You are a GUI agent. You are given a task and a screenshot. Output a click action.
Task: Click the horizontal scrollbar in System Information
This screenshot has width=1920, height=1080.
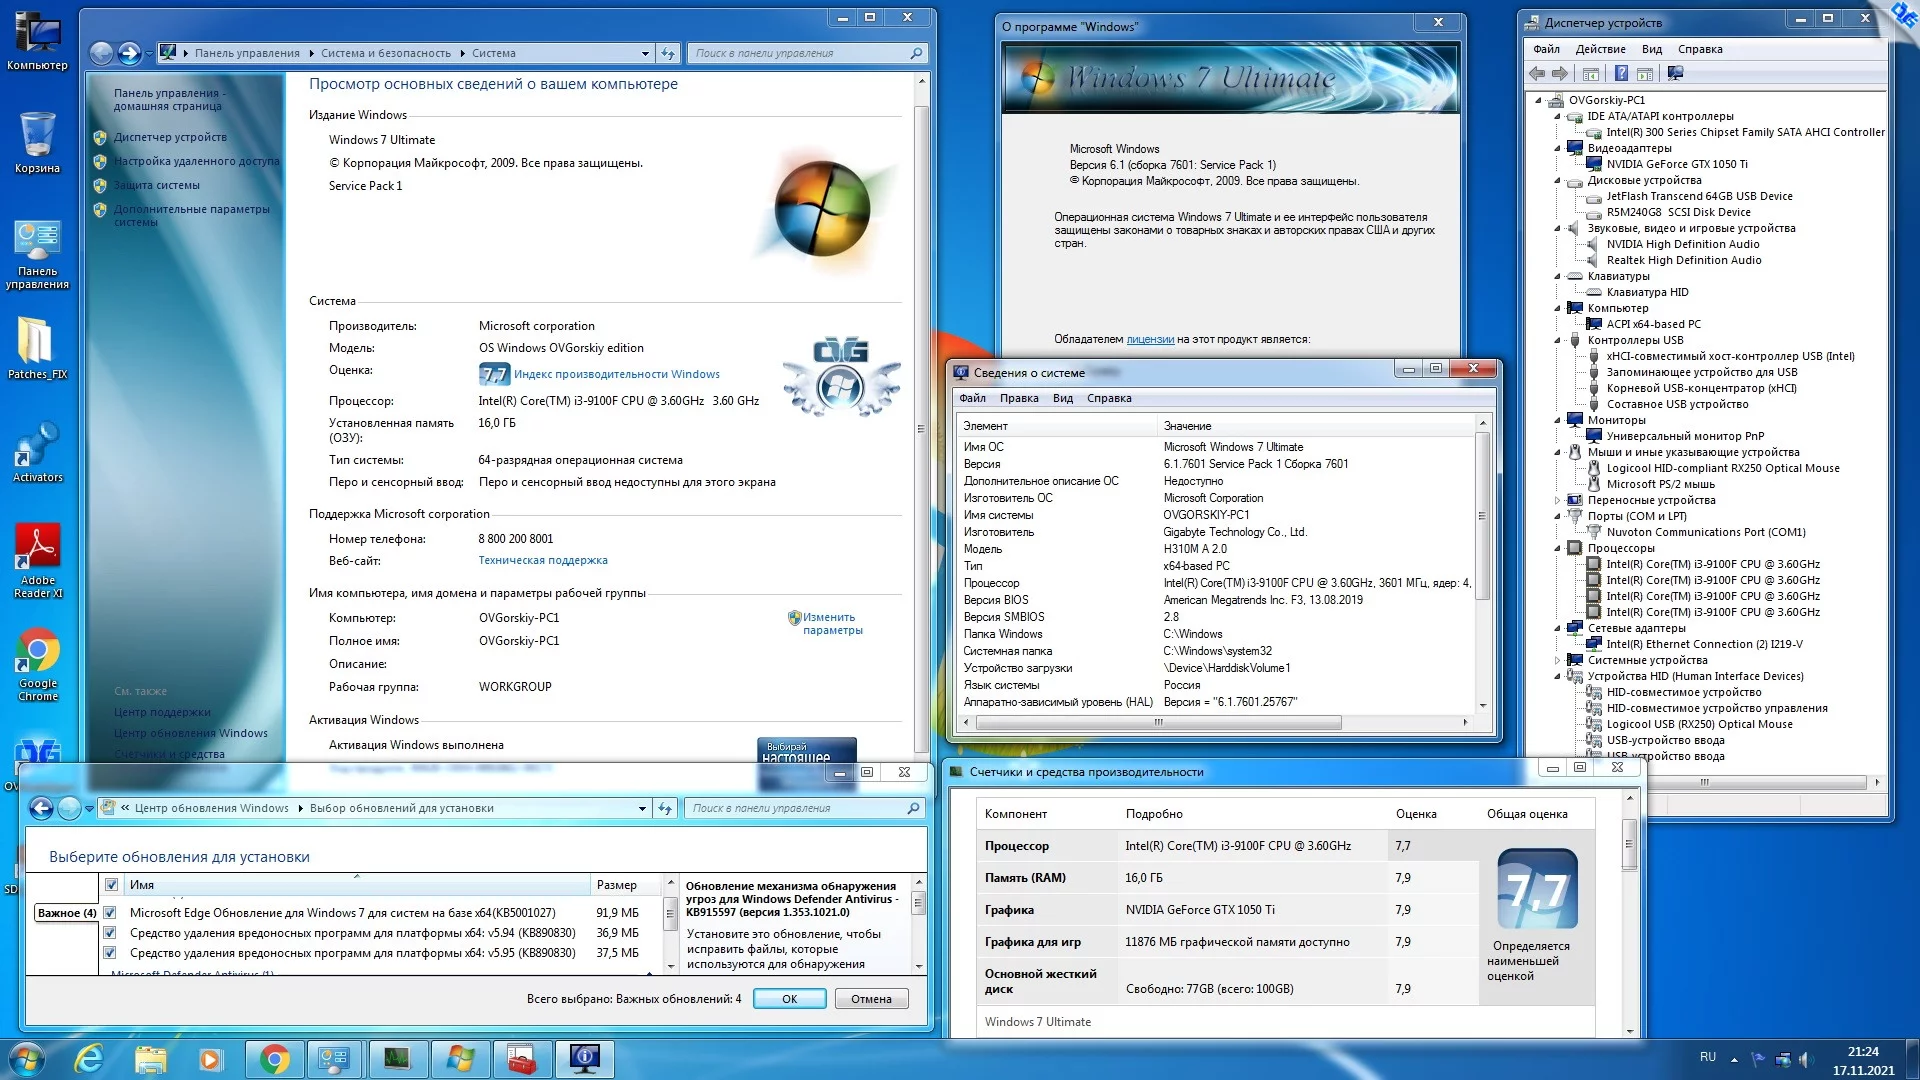tap(1158, 722)
